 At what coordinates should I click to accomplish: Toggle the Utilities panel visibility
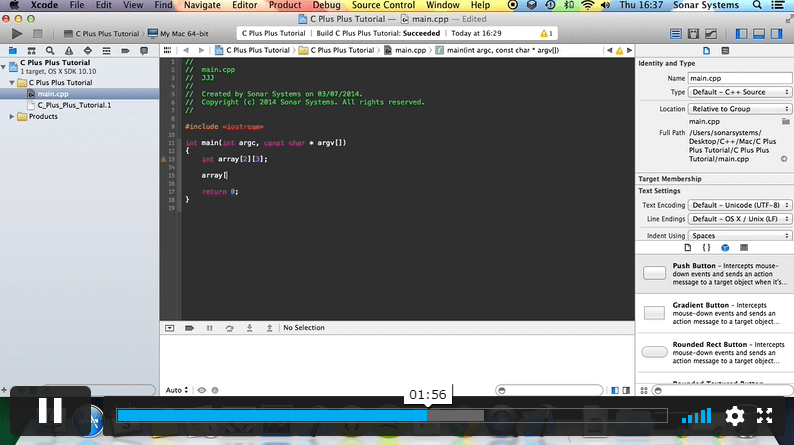click(x=776, y=34)
